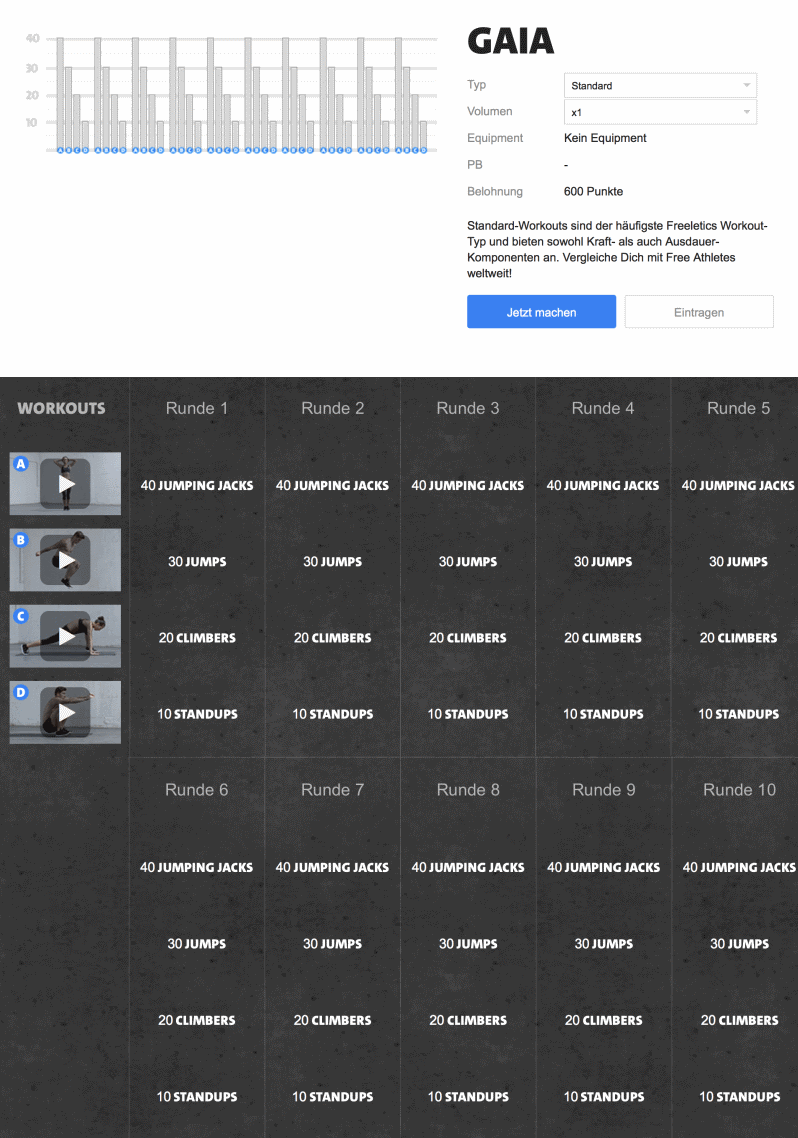Image resolution: width=798 pixels, height=1138 pixels.
Task: Click 10 Standups in Runde 10
Action: 739,1097
